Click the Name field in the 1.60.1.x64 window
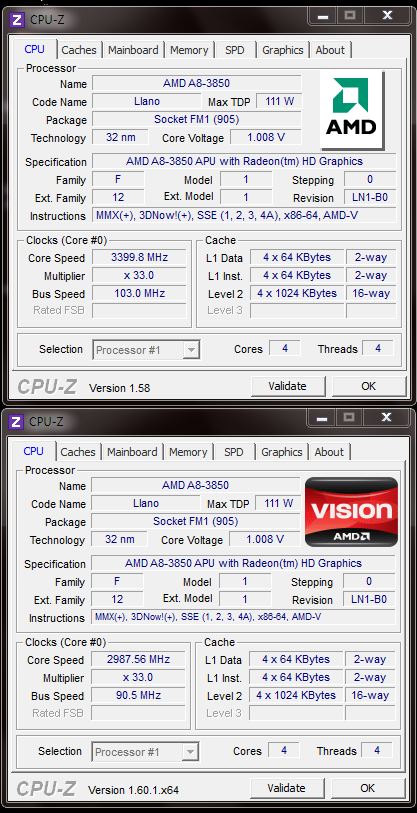This screenshot has width=417, height=813. tap(196, 485)
